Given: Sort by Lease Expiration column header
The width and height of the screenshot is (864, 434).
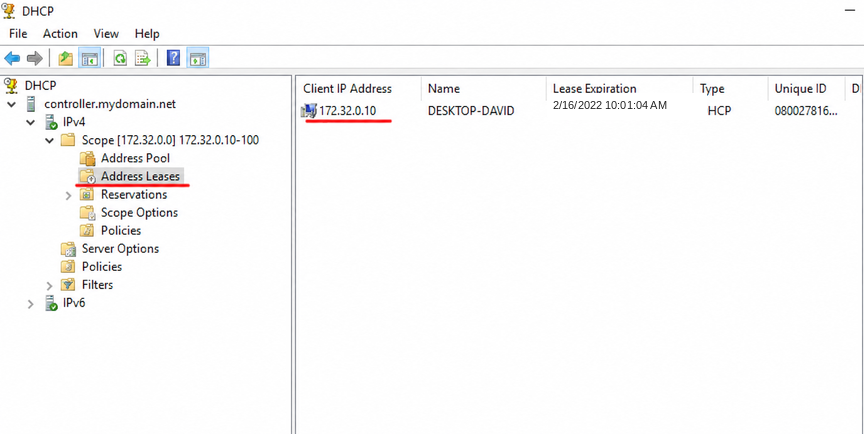Looking at the screenshot, I should pos(620,88).
